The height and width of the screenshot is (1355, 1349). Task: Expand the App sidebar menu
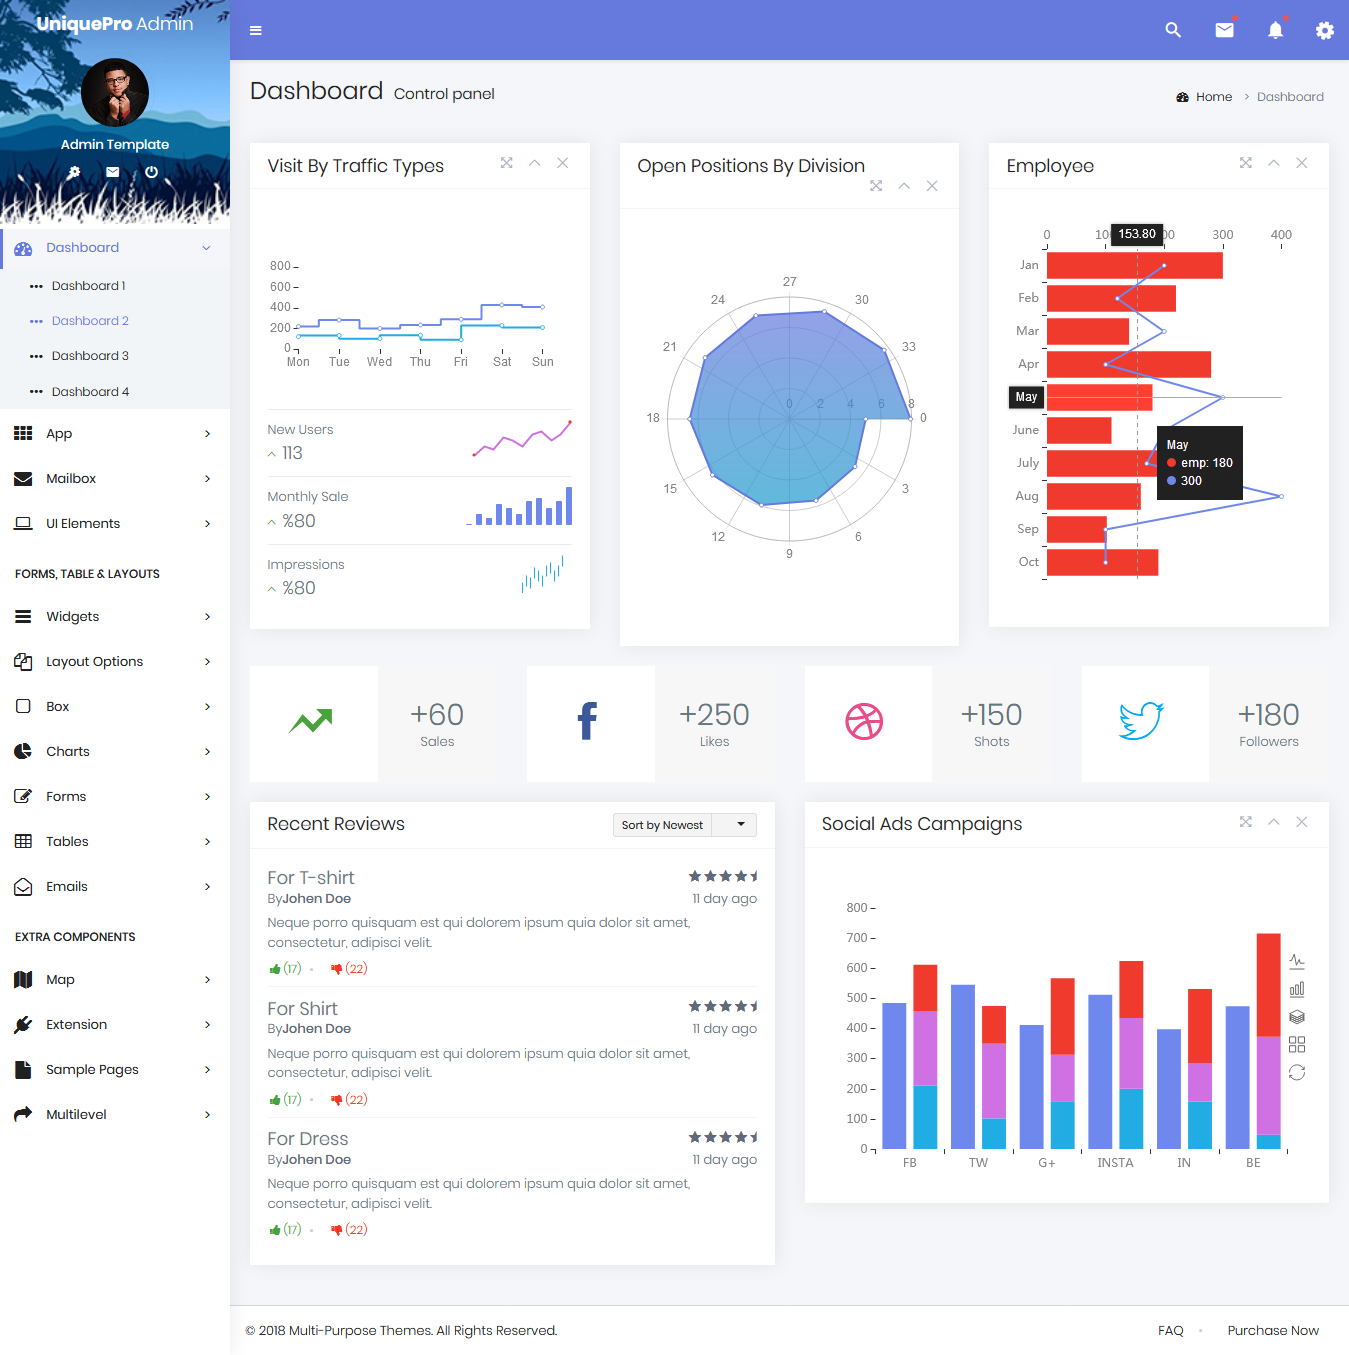coord(115,434)
